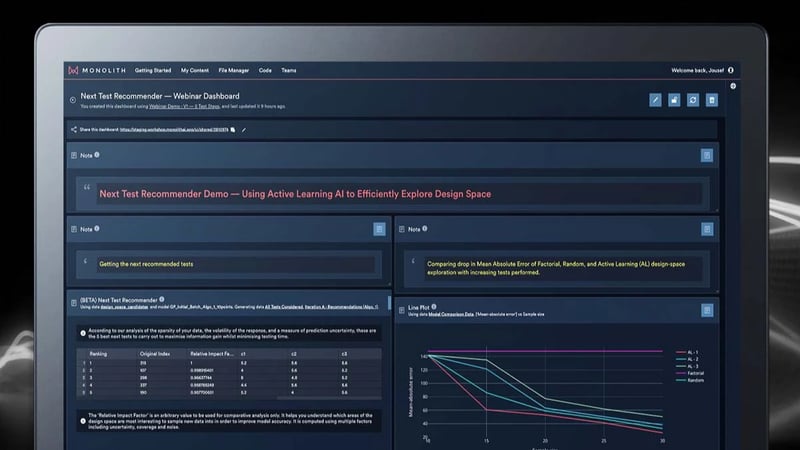Click the dashboard title 'Next Test Recommender — Webinar Dashboard'
Viewport: 800px width, 450px height.
click(x=160, y=96)
